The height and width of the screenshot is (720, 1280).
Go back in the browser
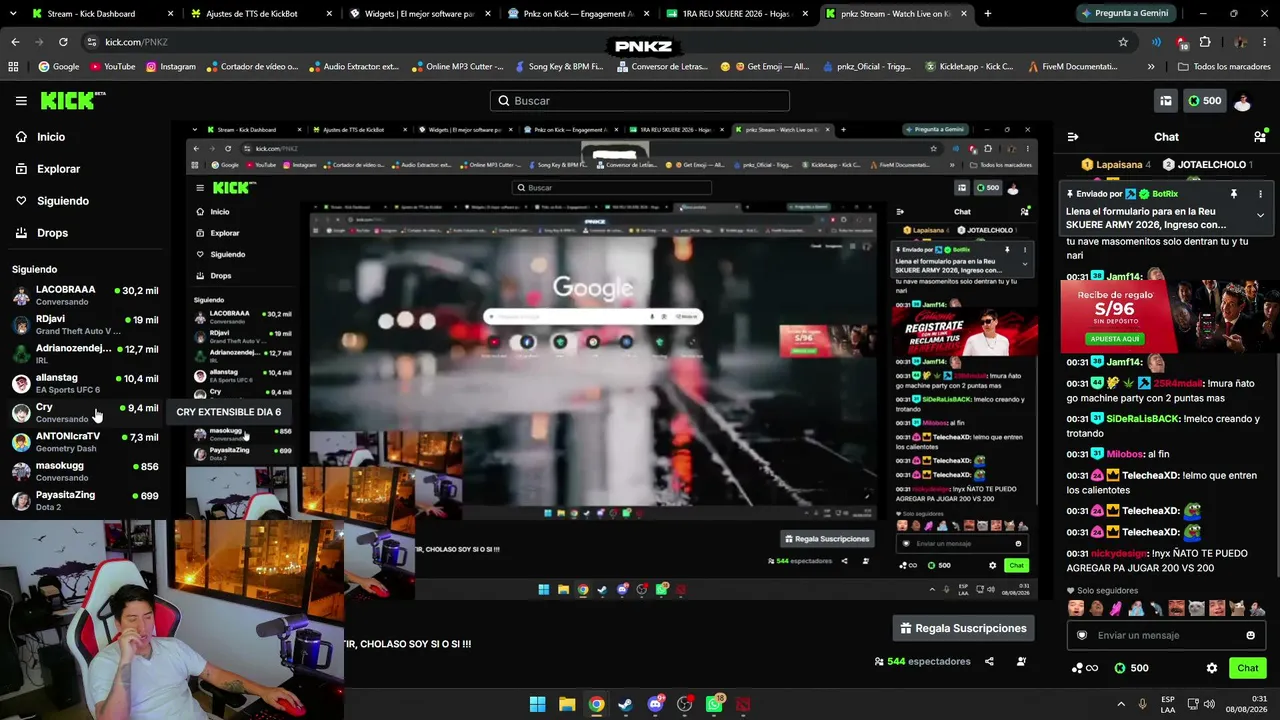click(x=15, y=42)
